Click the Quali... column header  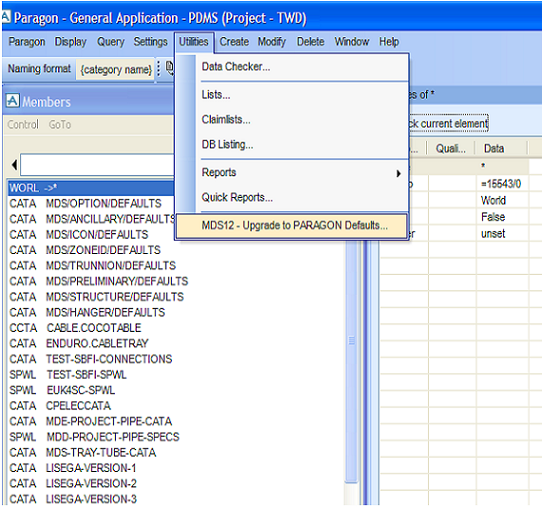(x=450, y=149)
